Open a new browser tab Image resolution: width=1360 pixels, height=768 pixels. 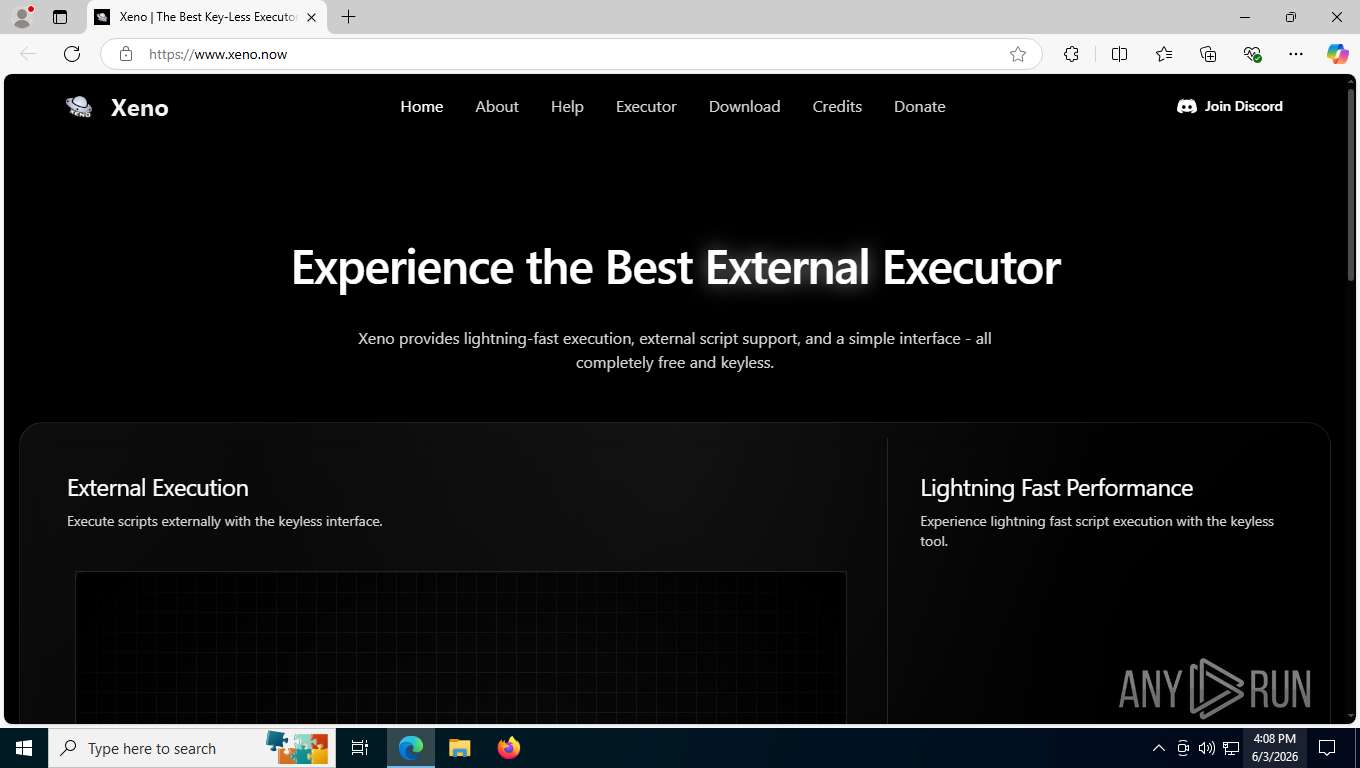(348, 17)
